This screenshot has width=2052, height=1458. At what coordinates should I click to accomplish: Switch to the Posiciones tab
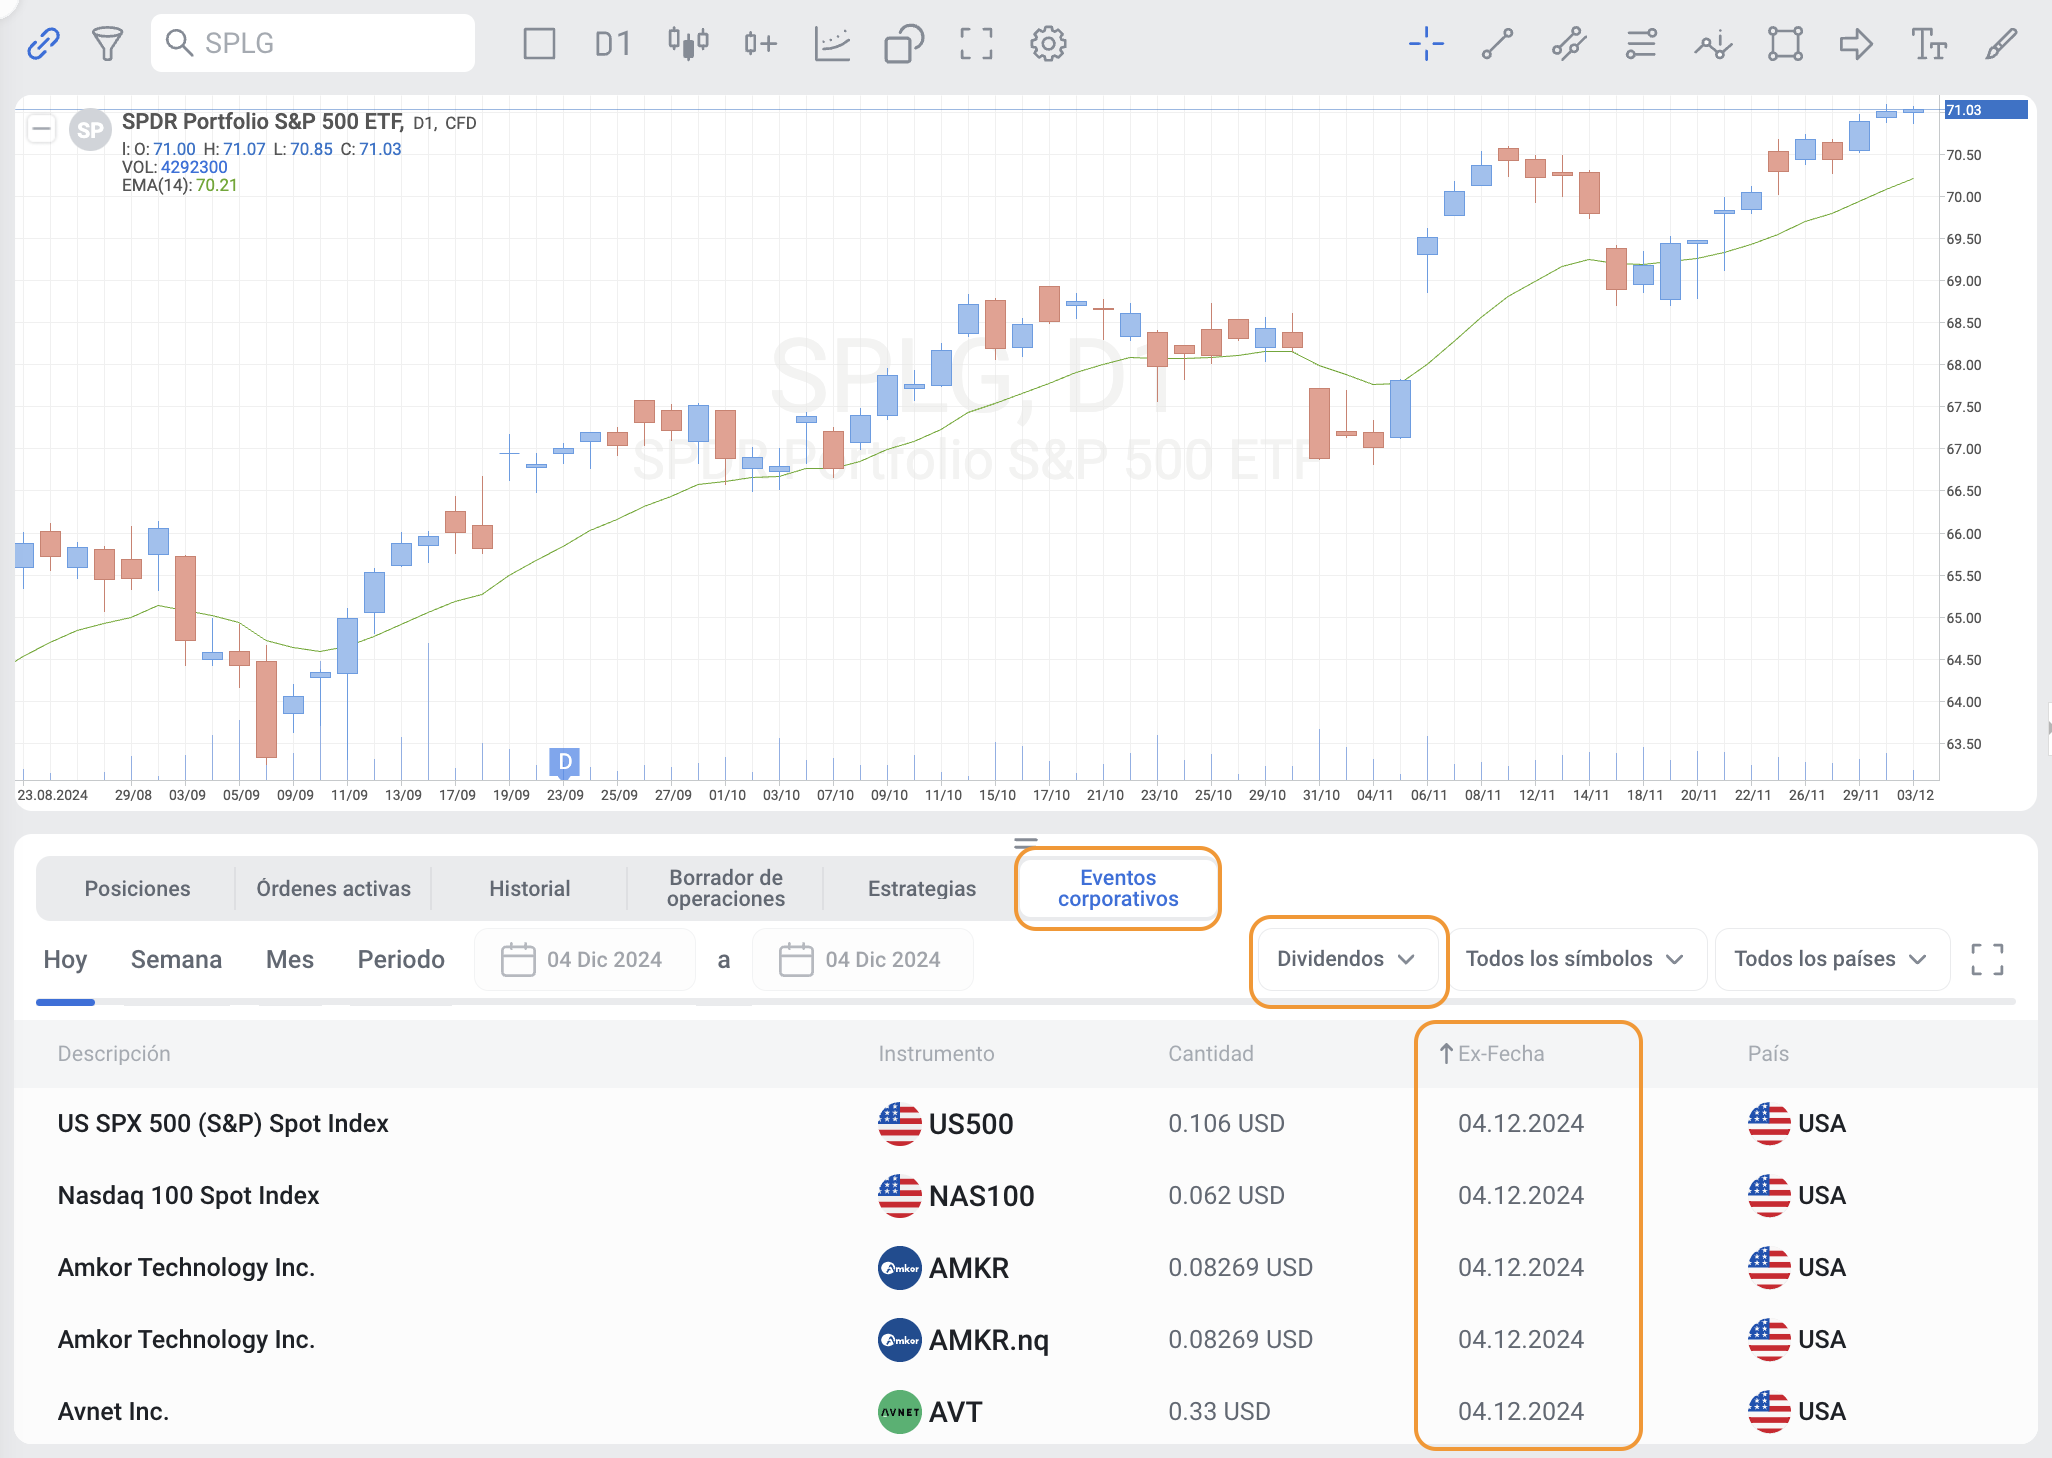137,888
